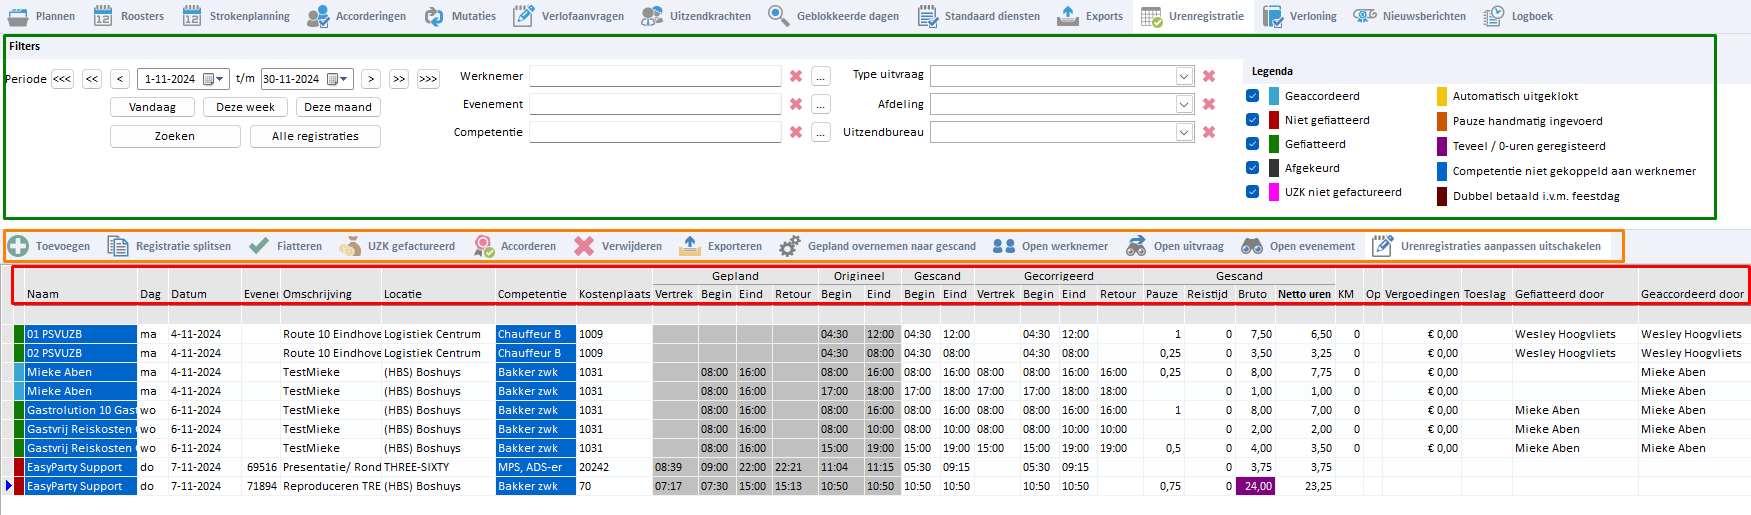Toggle the Geaccordeerd legend checkbox
The width and height of the screenshot is (1751, 515).
click(1253, 96)
